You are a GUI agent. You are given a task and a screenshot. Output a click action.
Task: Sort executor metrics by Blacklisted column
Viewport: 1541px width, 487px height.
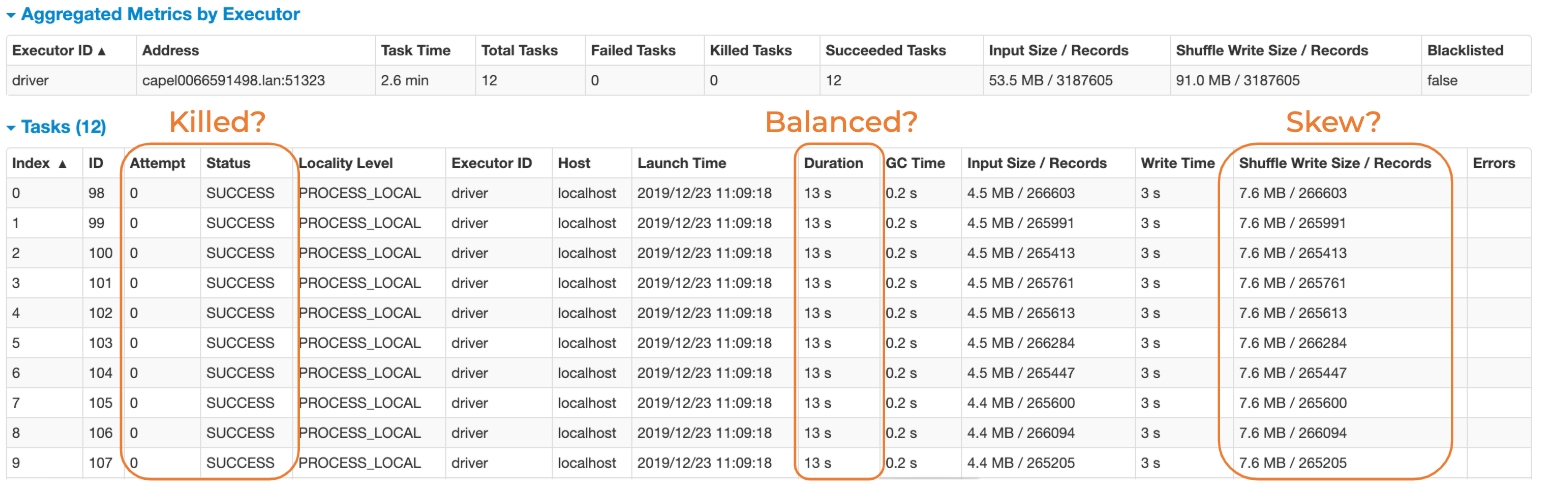coord(1464,50)
